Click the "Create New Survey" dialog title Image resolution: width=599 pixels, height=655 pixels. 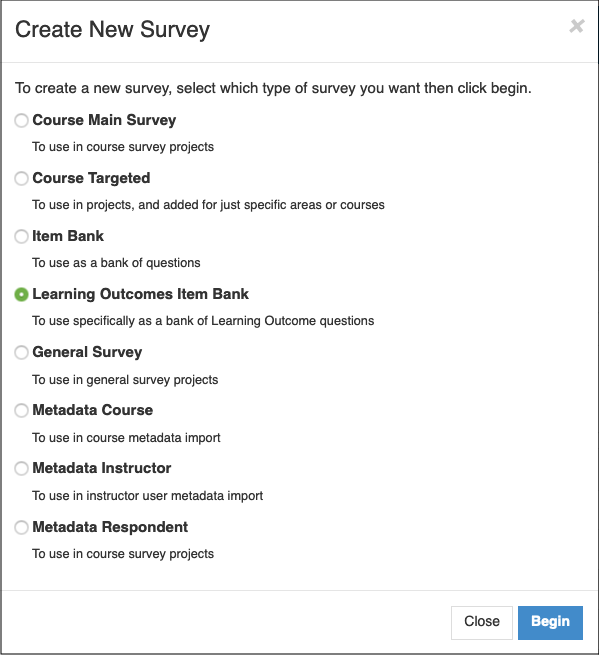pyautogui.click(x=112, y=30)
